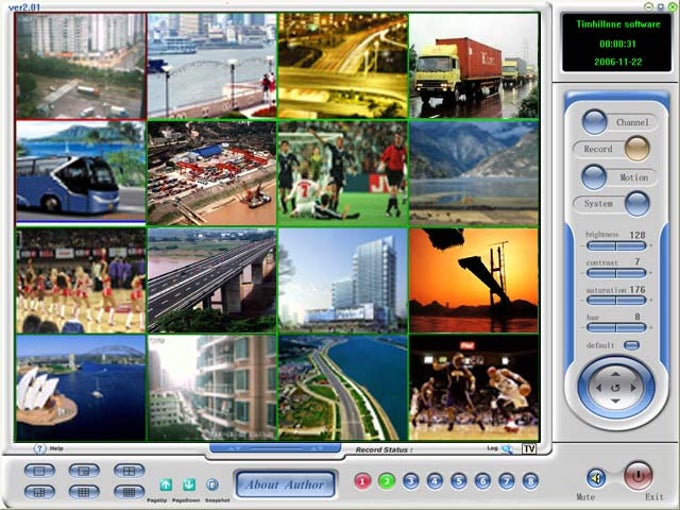Image resolution: width=680 pixels, height=510 pixels.
Task: Open the Log search icon
Action: click(x=507, y=449)
